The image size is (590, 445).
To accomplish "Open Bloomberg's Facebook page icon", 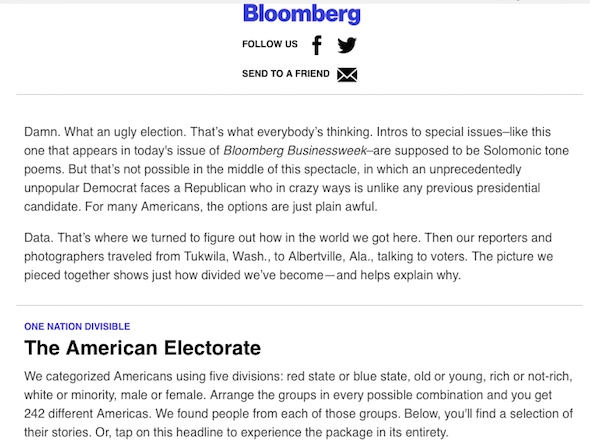I will [317, 45].
